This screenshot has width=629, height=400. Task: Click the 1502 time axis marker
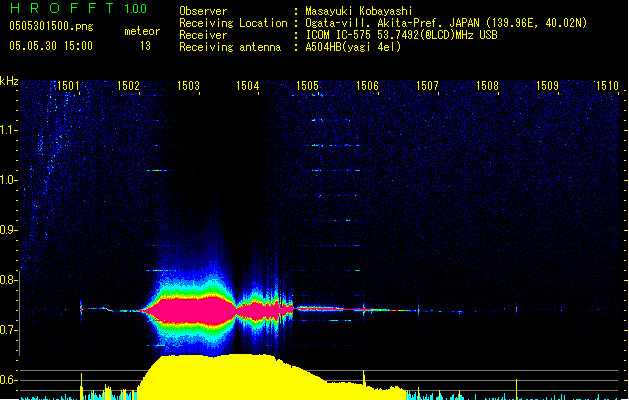tap(128, 86)
